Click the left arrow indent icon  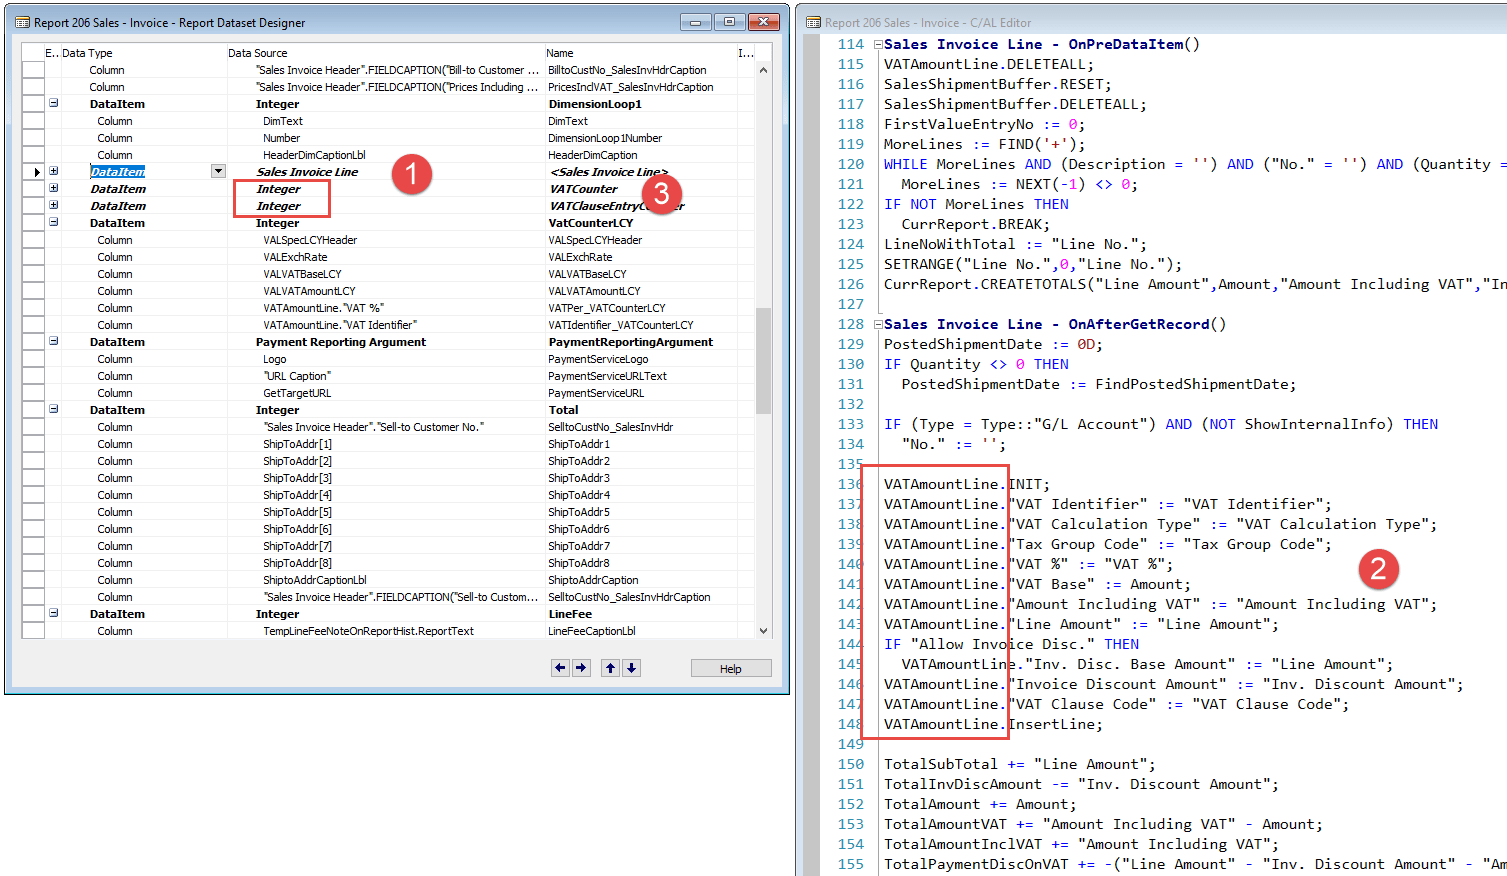(x=560, y=667)
